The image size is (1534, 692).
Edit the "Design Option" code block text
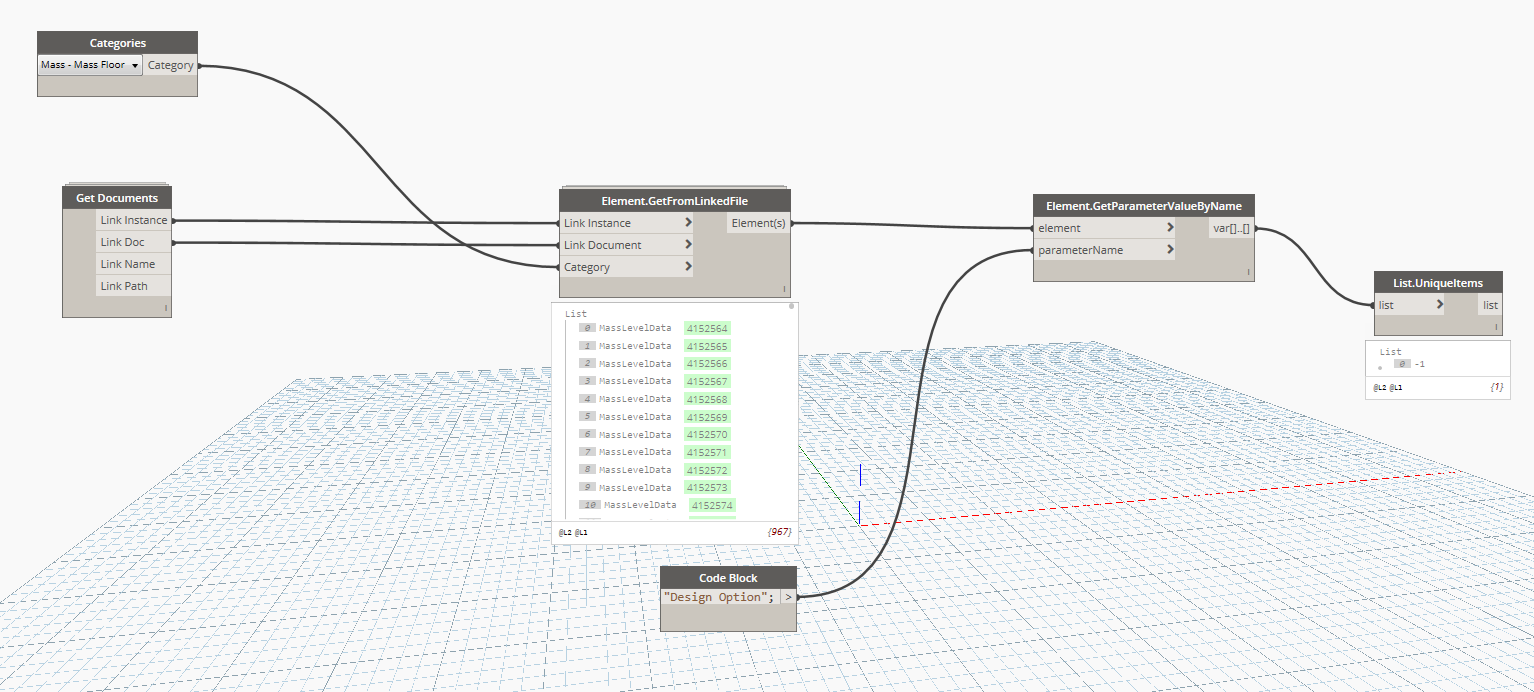point(719,597)
